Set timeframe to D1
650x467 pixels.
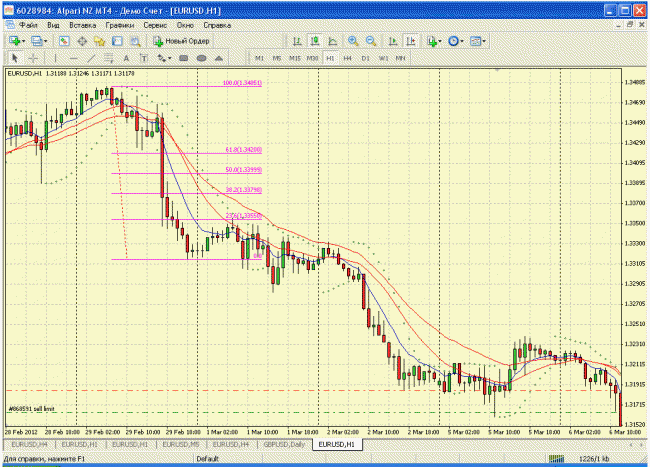[365, 58]
